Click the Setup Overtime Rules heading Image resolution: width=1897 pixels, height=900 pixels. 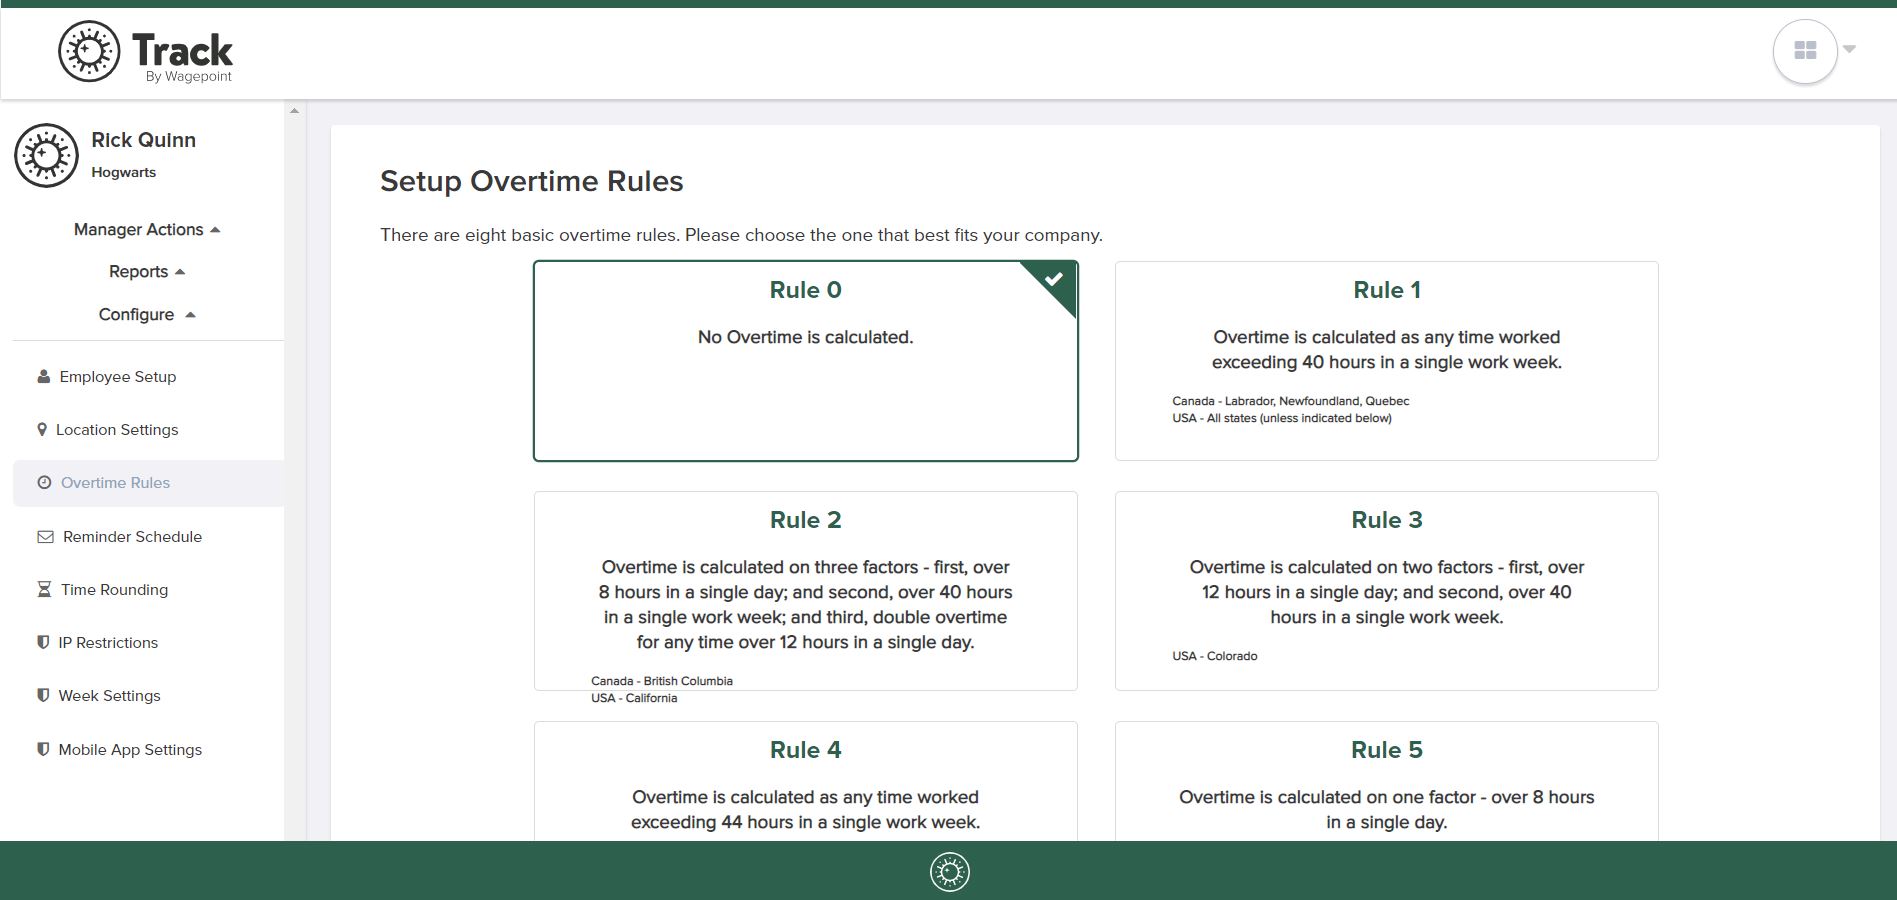click(532, 181)
